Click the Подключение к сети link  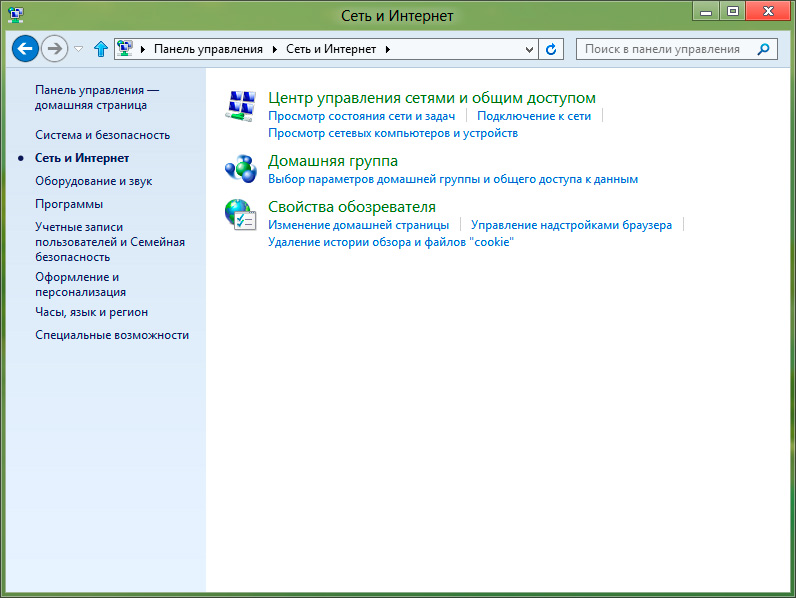(533, 116)
